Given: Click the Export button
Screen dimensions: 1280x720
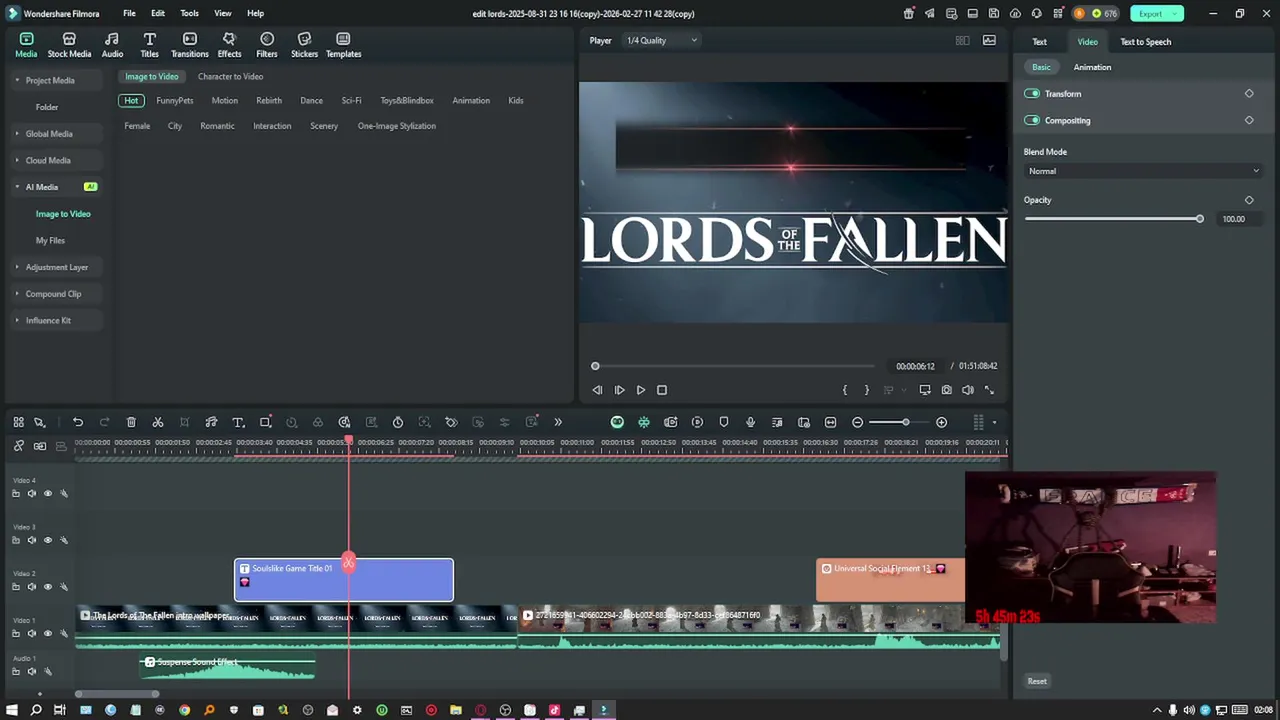Looking at the screenshot, I should pyautogui.click(x=1157, y=13).
